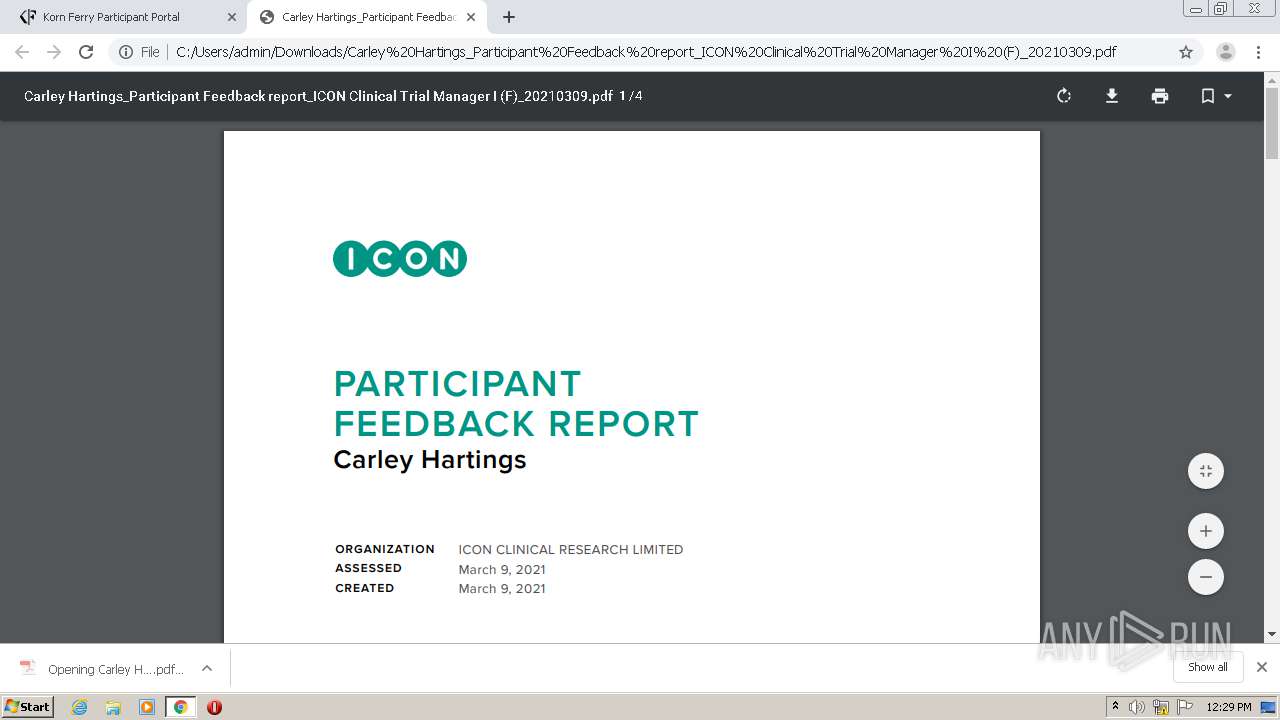Open a new browser tab
This screenshot has height=720, width=1280.
(x=509, y=17)
